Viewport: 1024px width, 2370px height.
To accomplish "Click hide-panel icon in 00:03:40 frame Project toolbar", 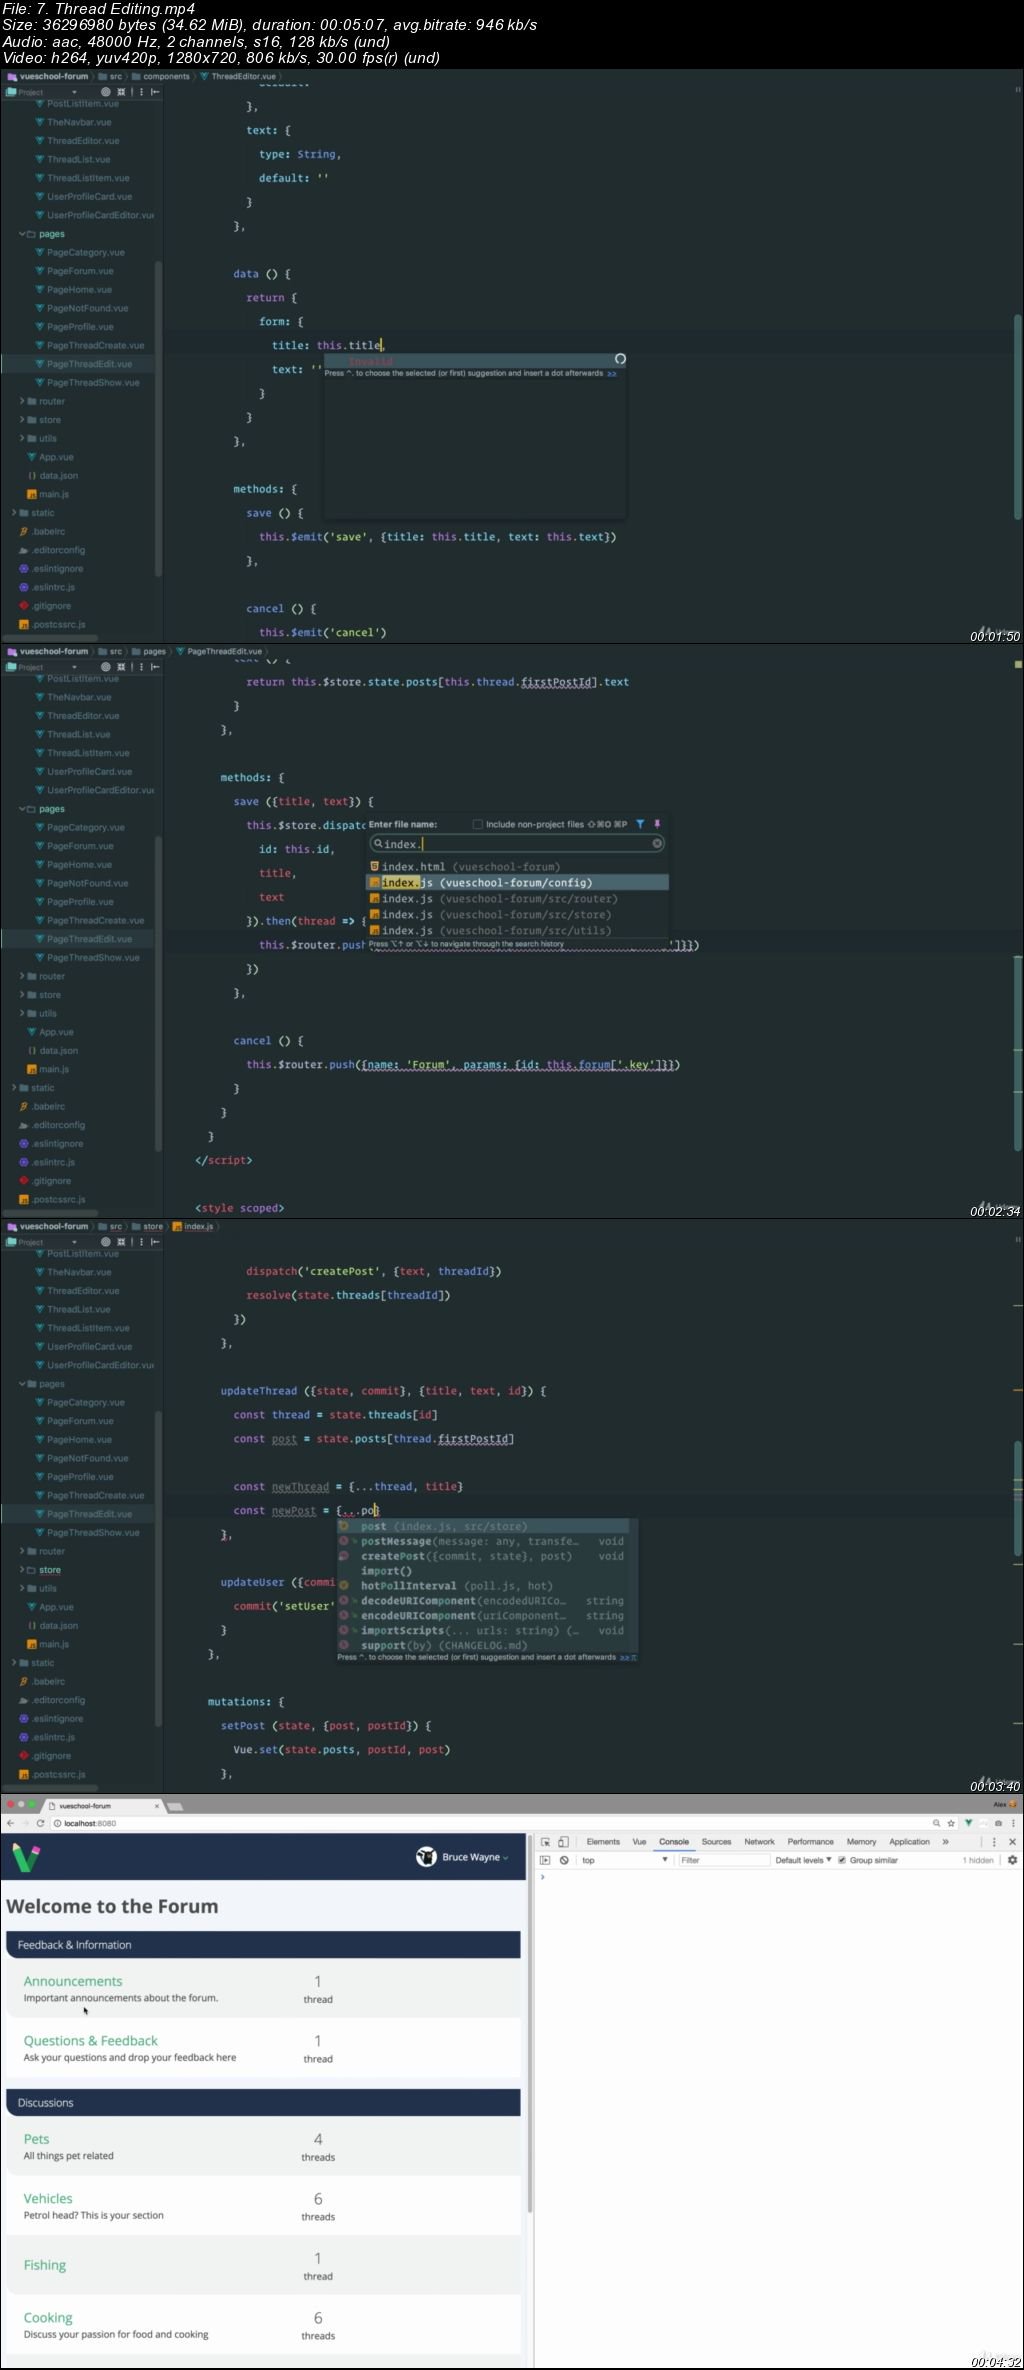I will (x=155, y=1242).
